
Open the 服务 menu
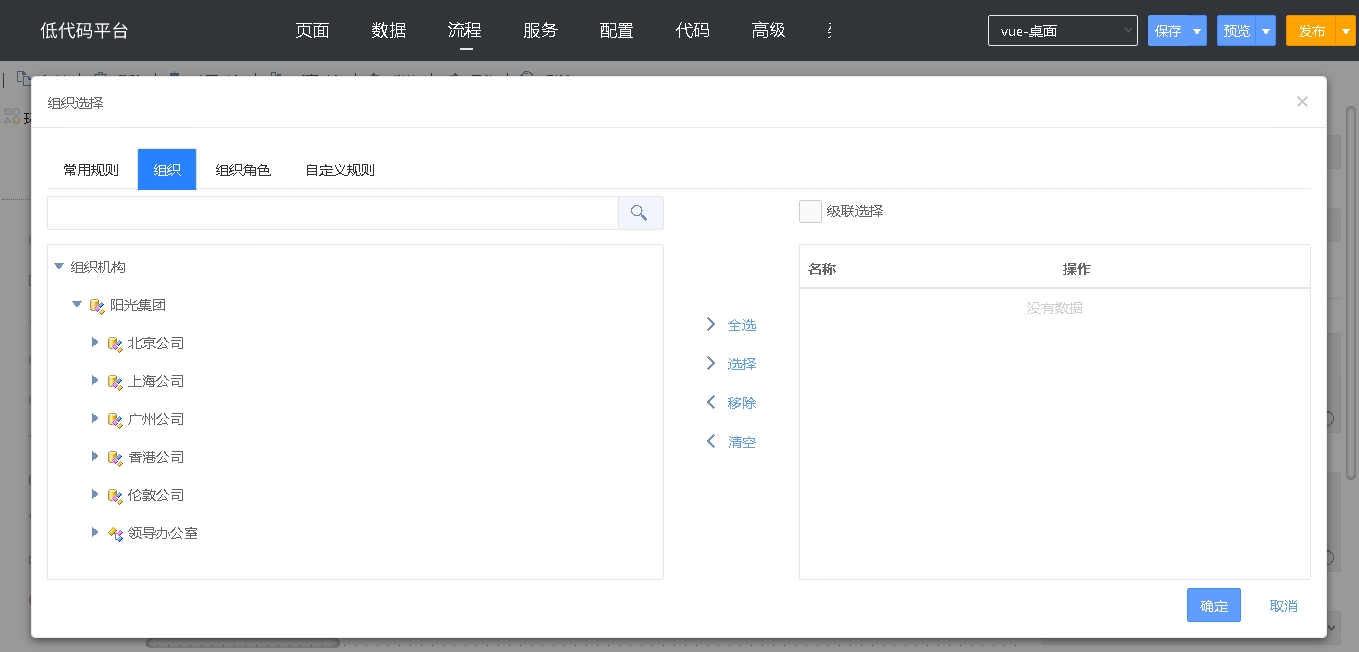pyautogui.click(x=540, y=31)
